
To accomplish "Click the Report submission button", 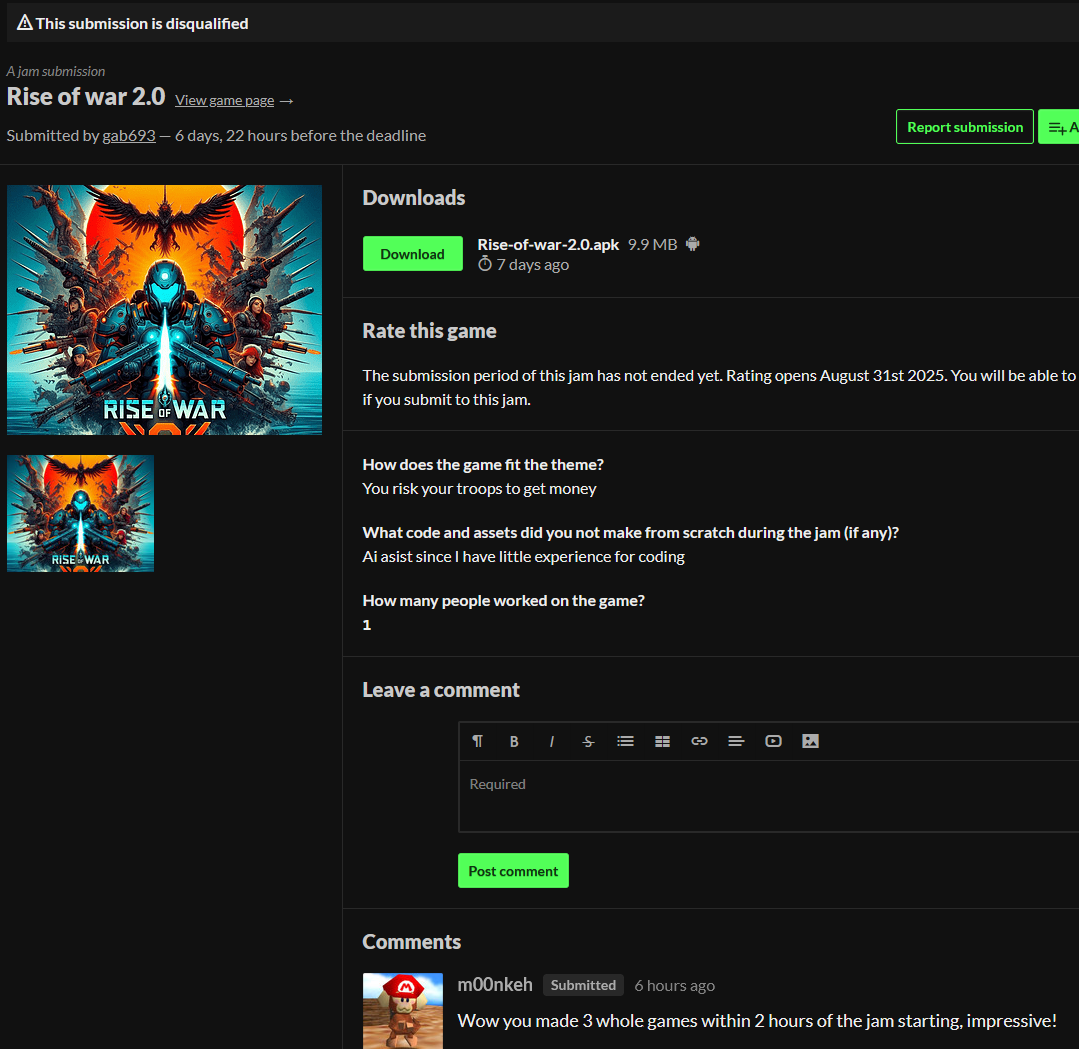I will [x=965, y=127].
